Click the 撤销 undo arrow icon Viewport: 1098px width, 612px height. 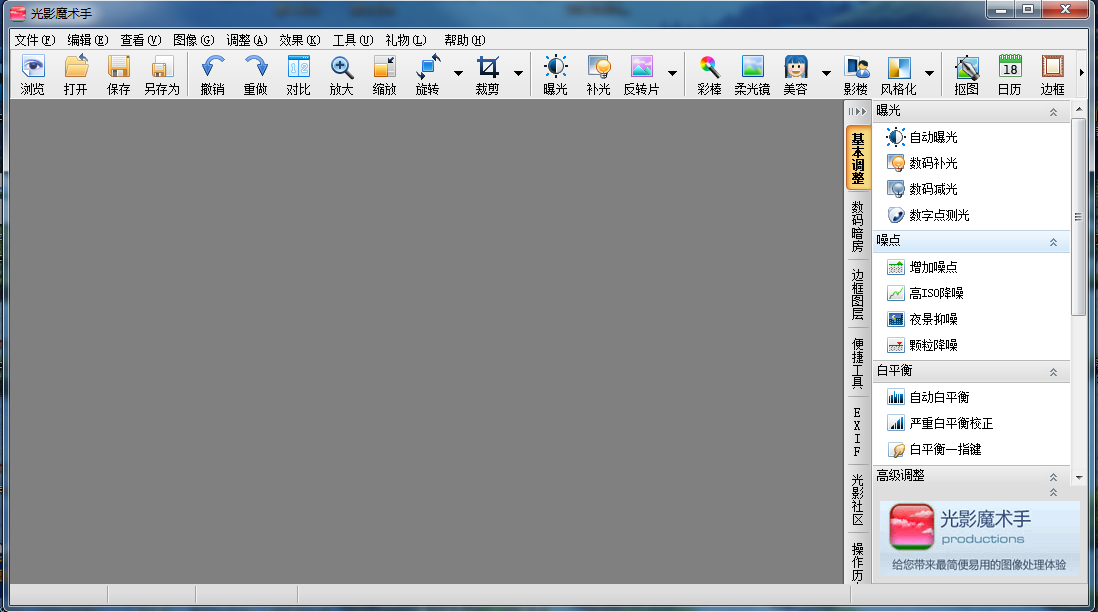pos(212,68)
